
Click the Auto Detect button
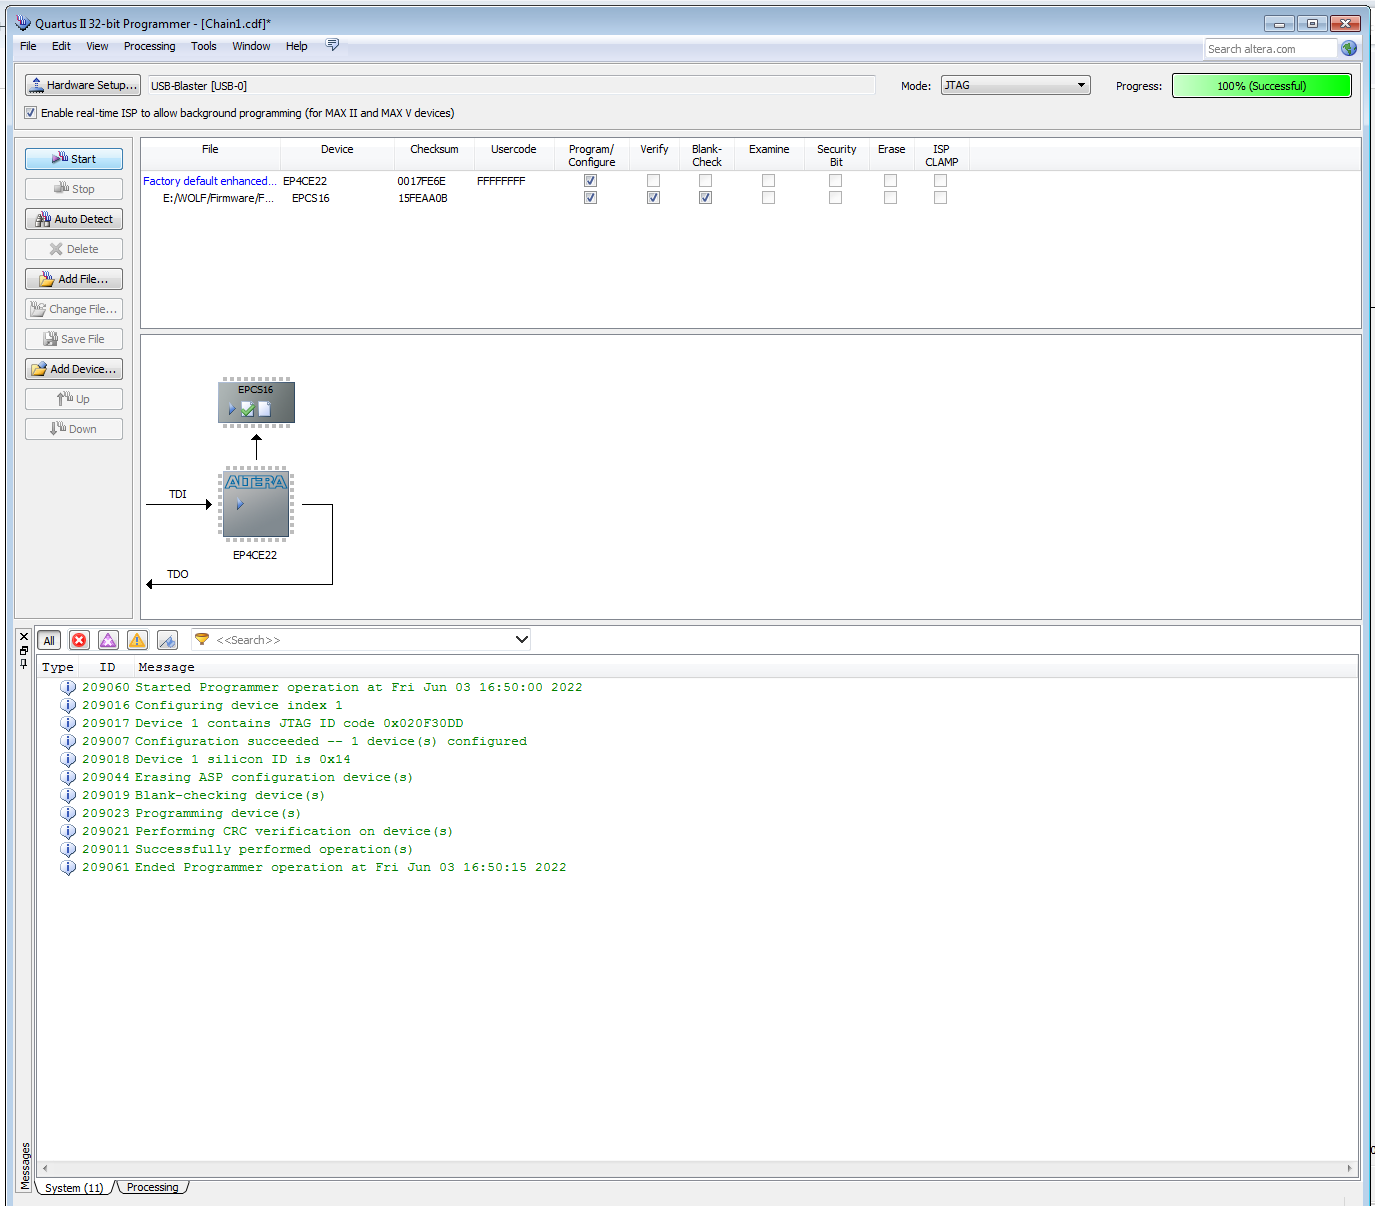[74, 219]
